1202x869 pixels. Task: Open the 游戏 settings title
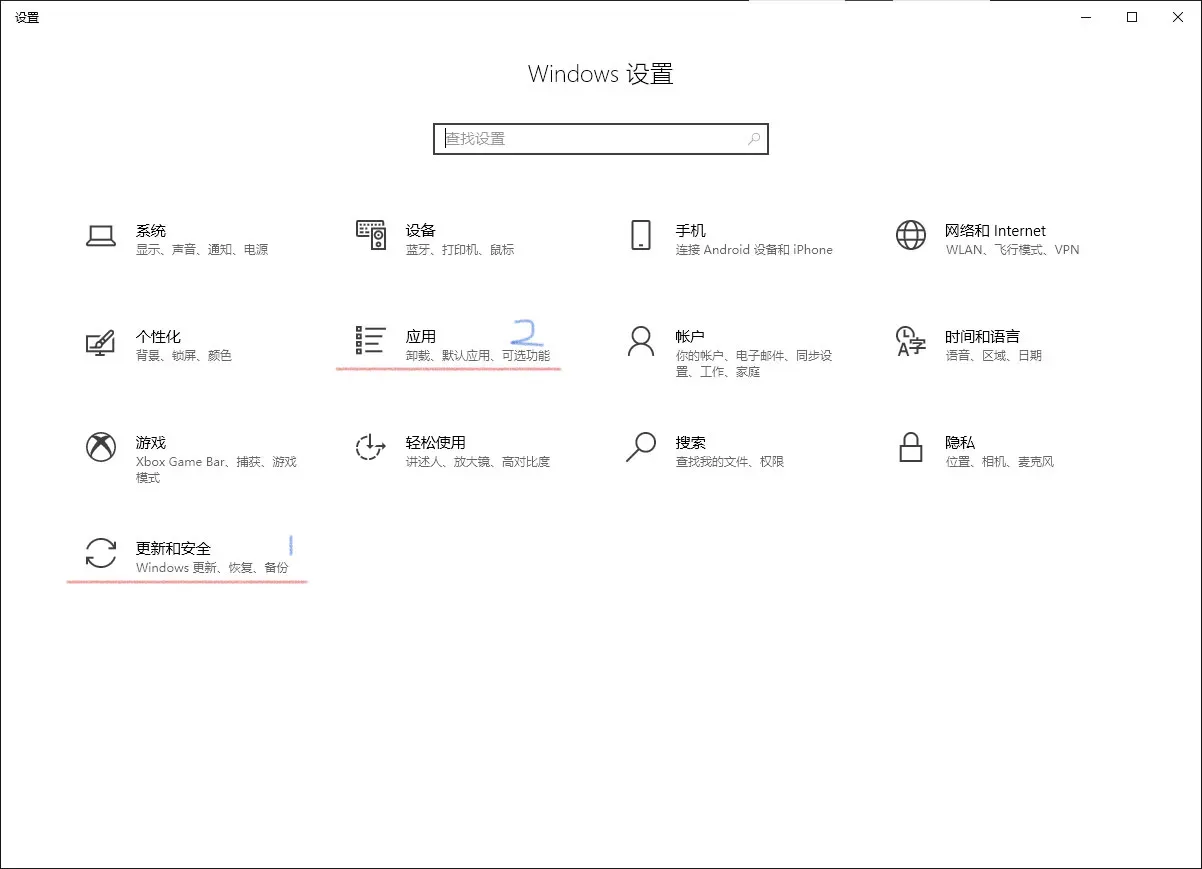pyautogui.click(x=151, y=443)
